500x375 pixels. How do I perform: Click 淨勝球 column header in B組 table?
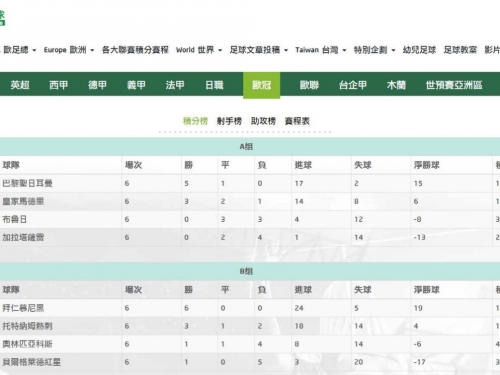pos(427,290)
